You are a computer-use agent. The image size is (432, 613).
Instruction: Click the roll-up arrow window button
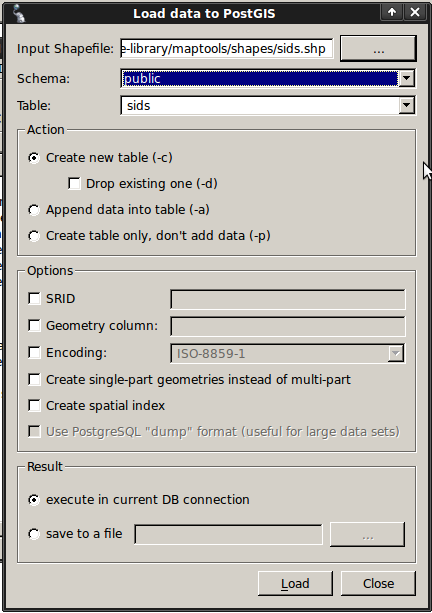tap(392, 12)
